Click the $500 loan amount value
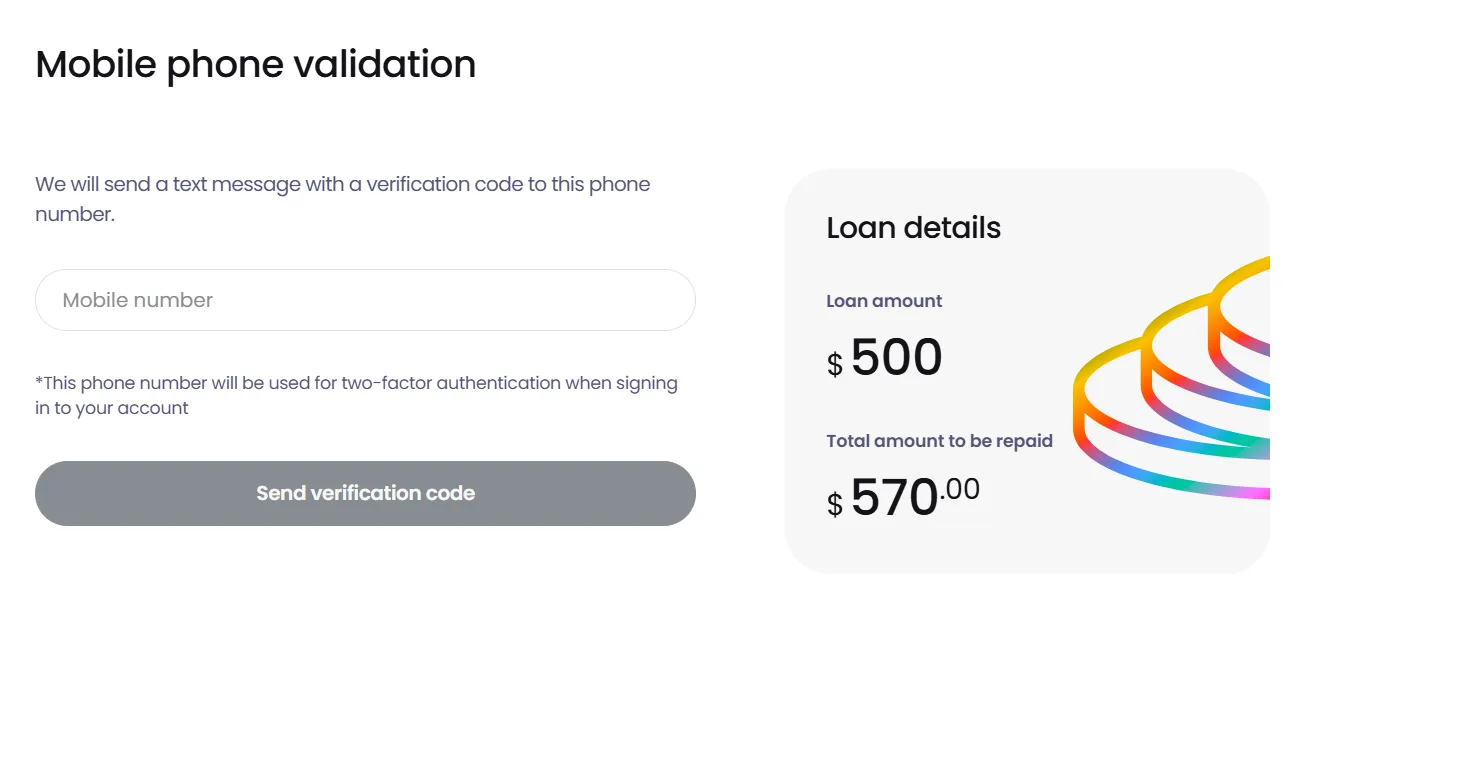The width and height of the screenshot is (1483, 779). tap(897, 357)
